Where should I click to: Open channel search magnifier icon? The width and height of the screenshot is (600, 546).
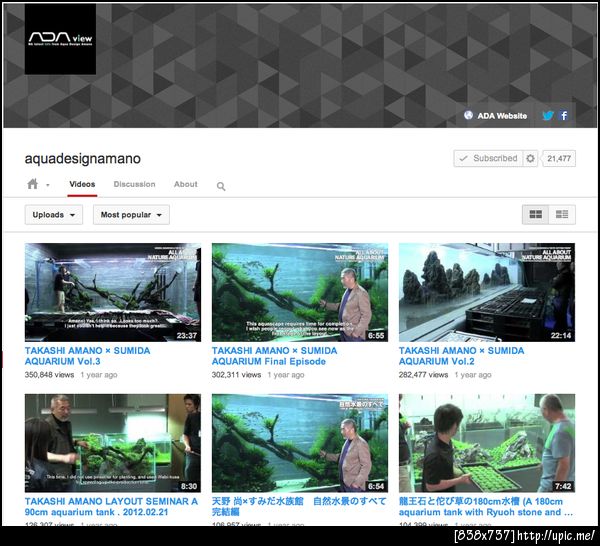[221, 186]
